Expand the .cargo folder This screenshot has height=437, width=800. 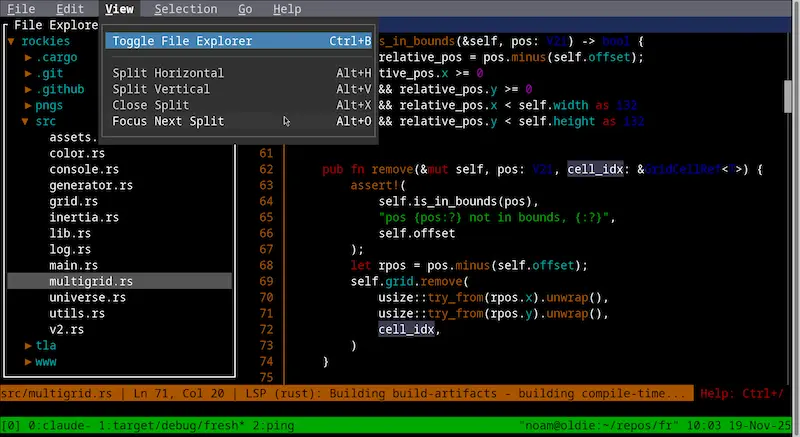[x=56, y=57]
